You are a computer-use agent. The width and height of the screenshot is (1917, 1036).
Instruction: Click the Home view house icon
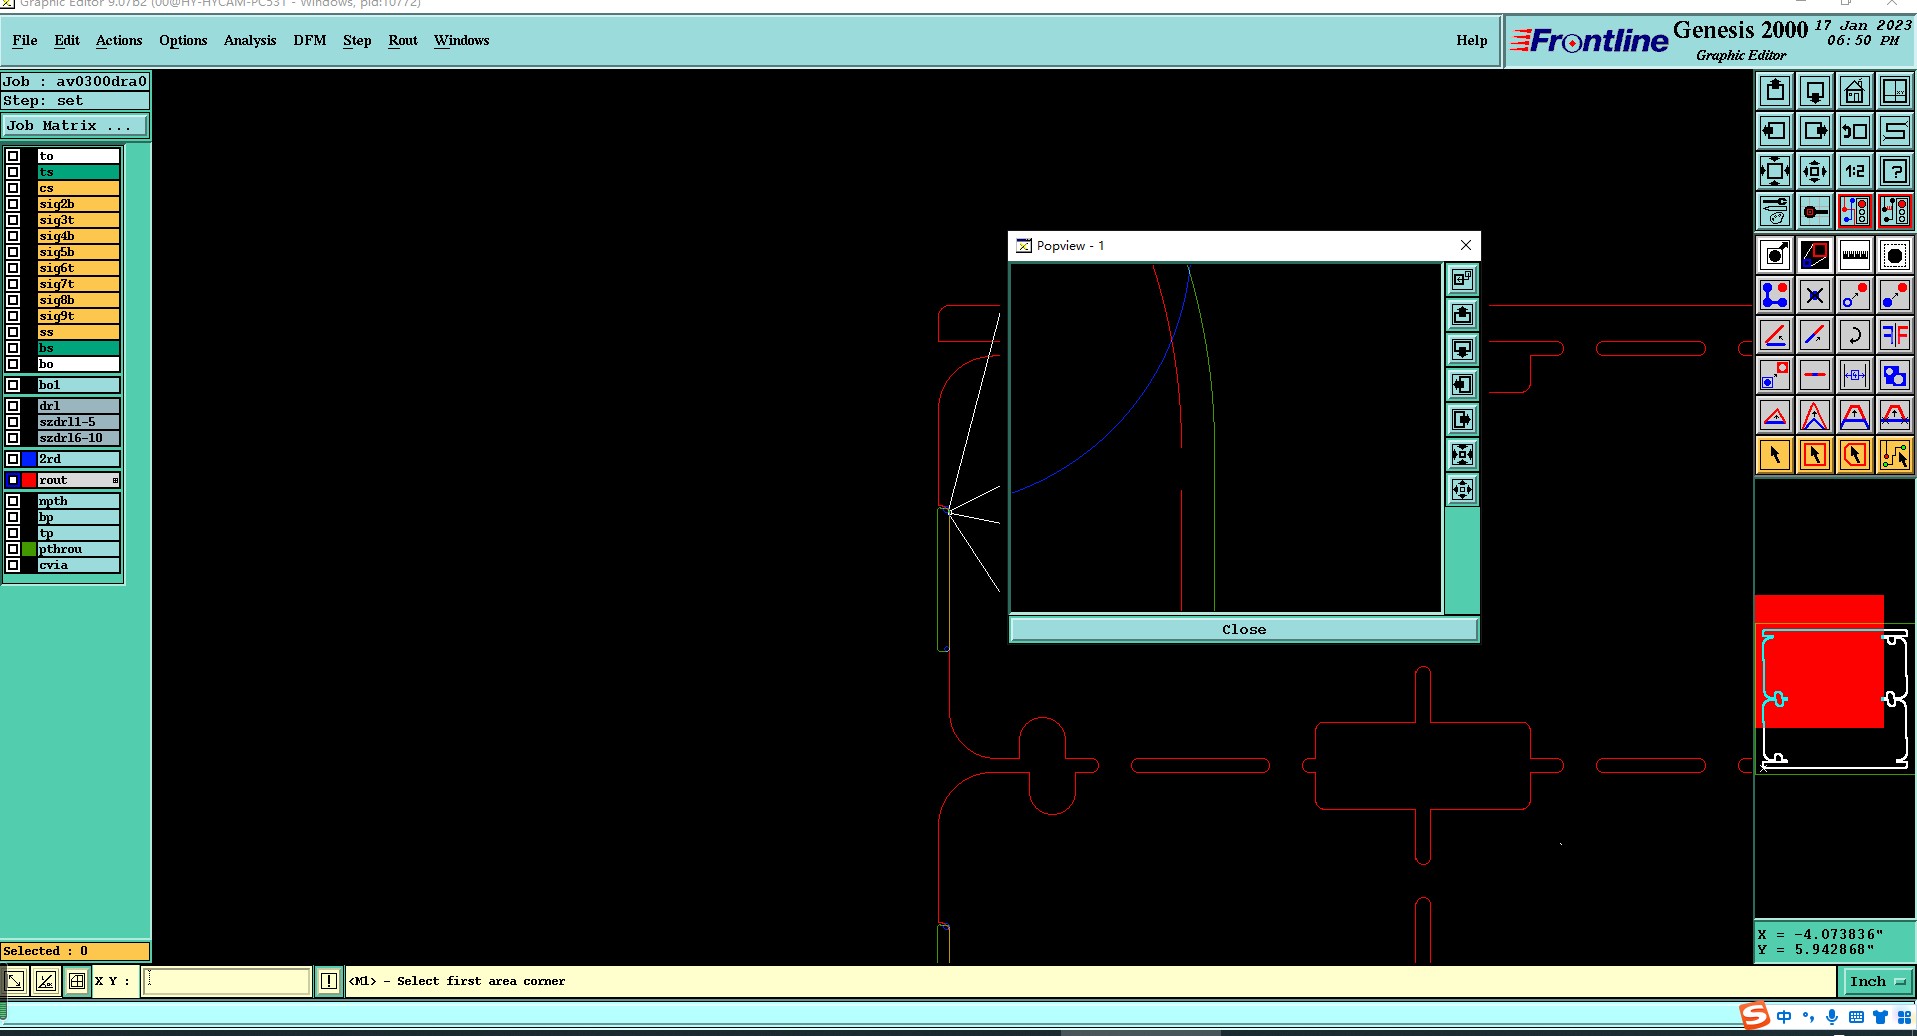point(1854,92)
